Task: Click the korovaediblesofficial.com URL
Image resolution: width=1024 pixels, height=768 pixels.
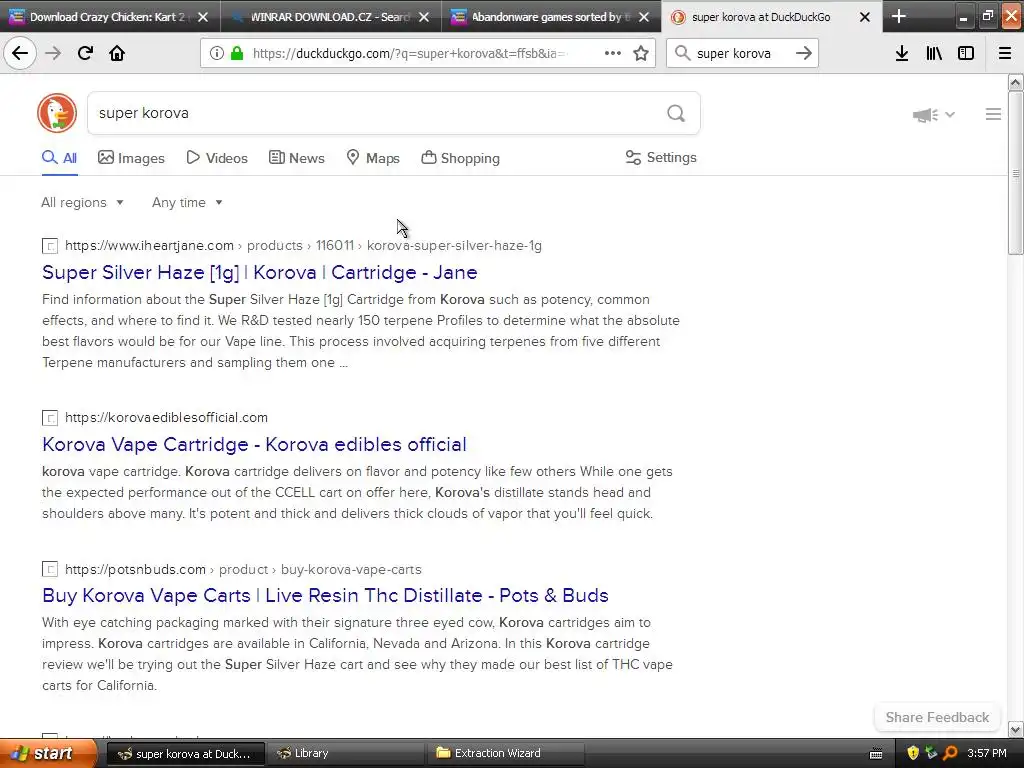Action: coord(166,418)
